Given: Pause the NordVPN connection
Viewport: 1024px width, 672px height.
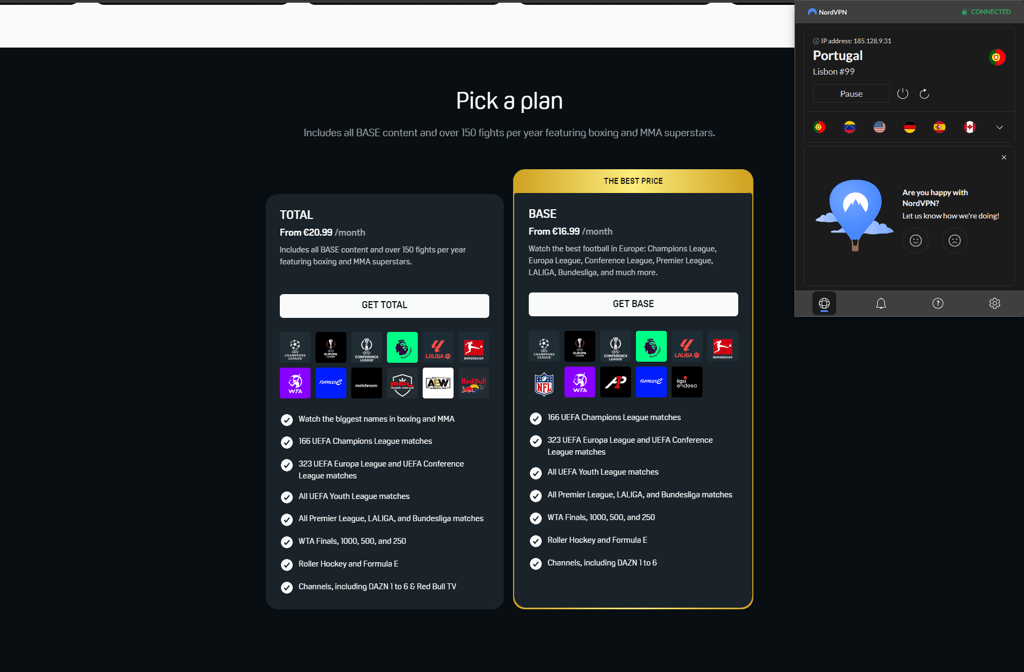Looking at the screenshot, I should 851,94.
